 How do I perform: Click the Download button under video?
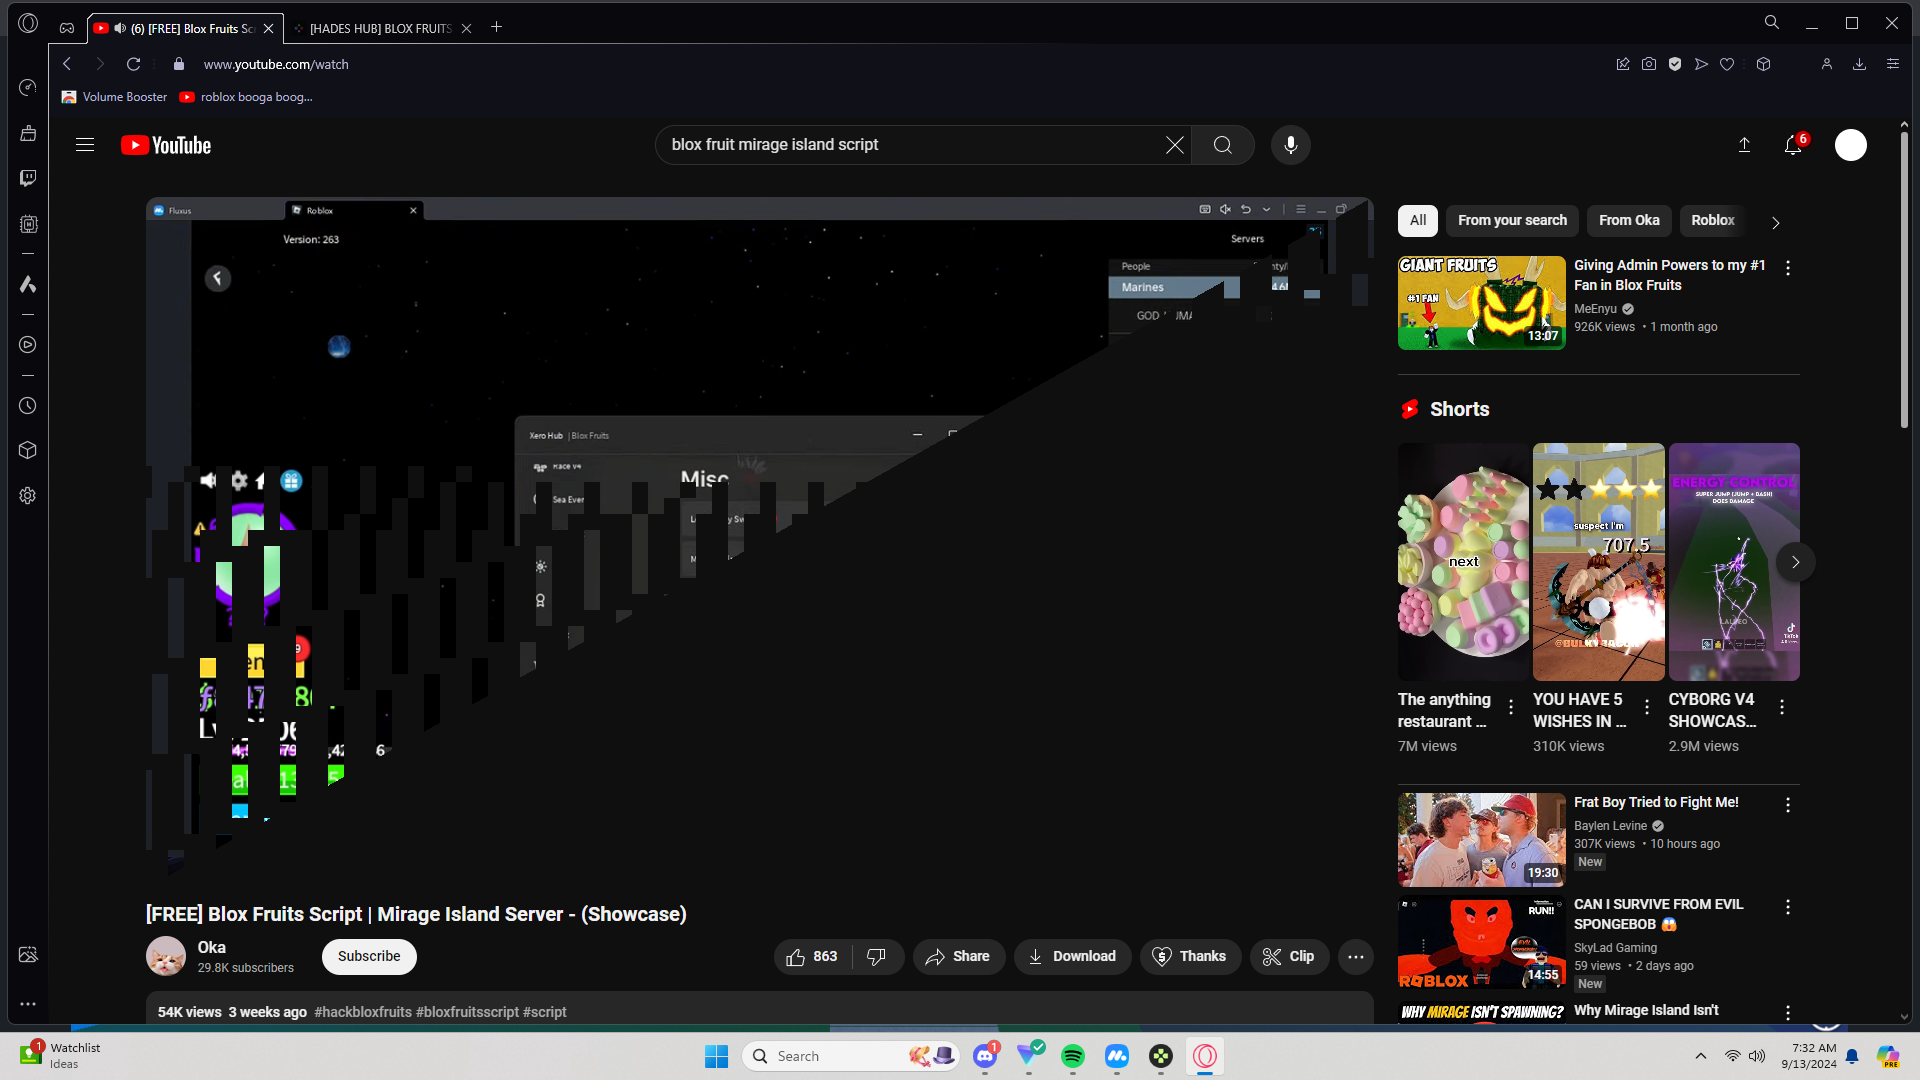tap(1072, 957)
